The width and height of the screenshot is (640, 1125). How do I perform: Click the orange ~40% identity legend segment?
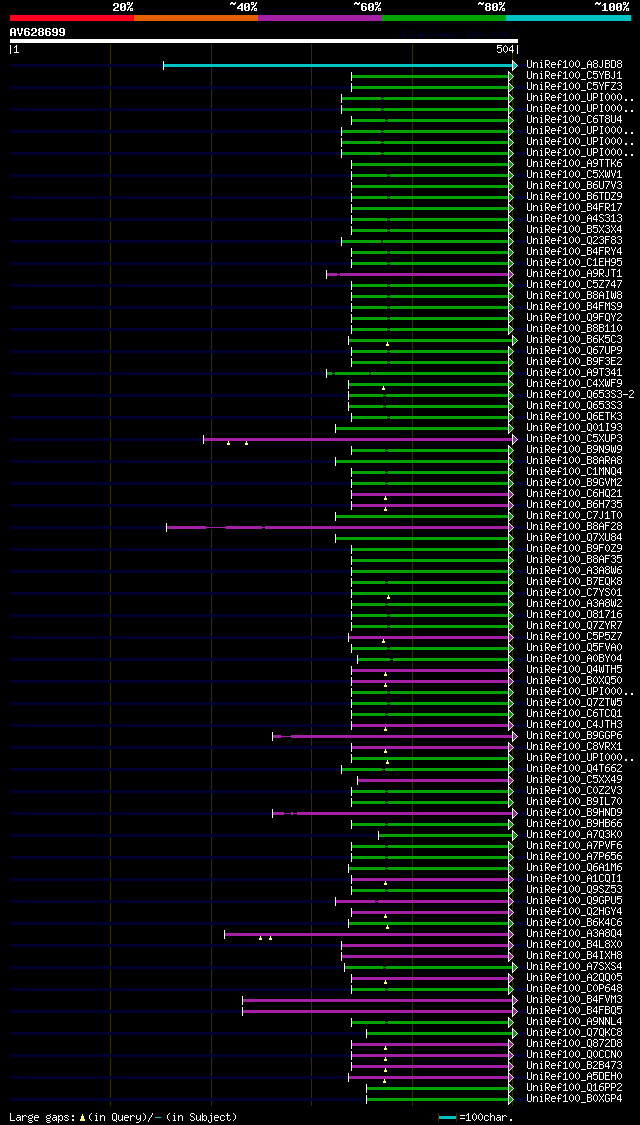click(x=196, y=17)
